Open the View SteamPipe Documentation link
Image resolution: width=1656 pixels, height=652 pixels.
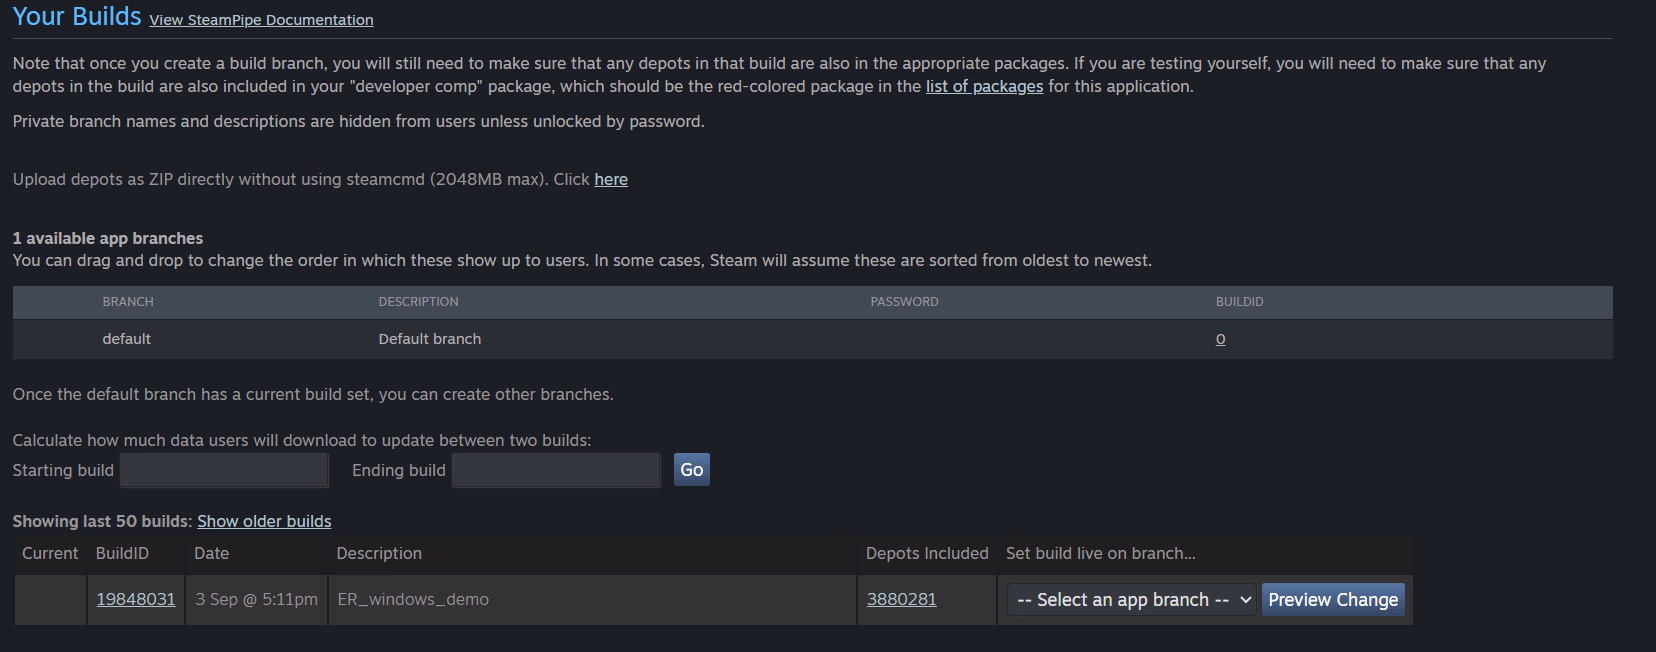261,20
